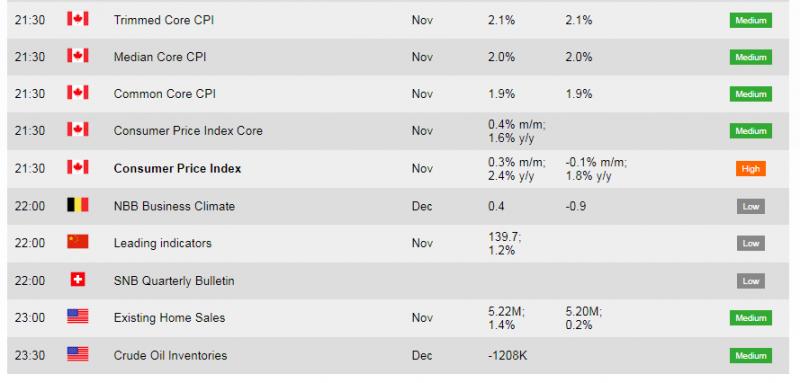
Task: Click US flag for Crude Oil Inventories
Action: tap(78, 354)
